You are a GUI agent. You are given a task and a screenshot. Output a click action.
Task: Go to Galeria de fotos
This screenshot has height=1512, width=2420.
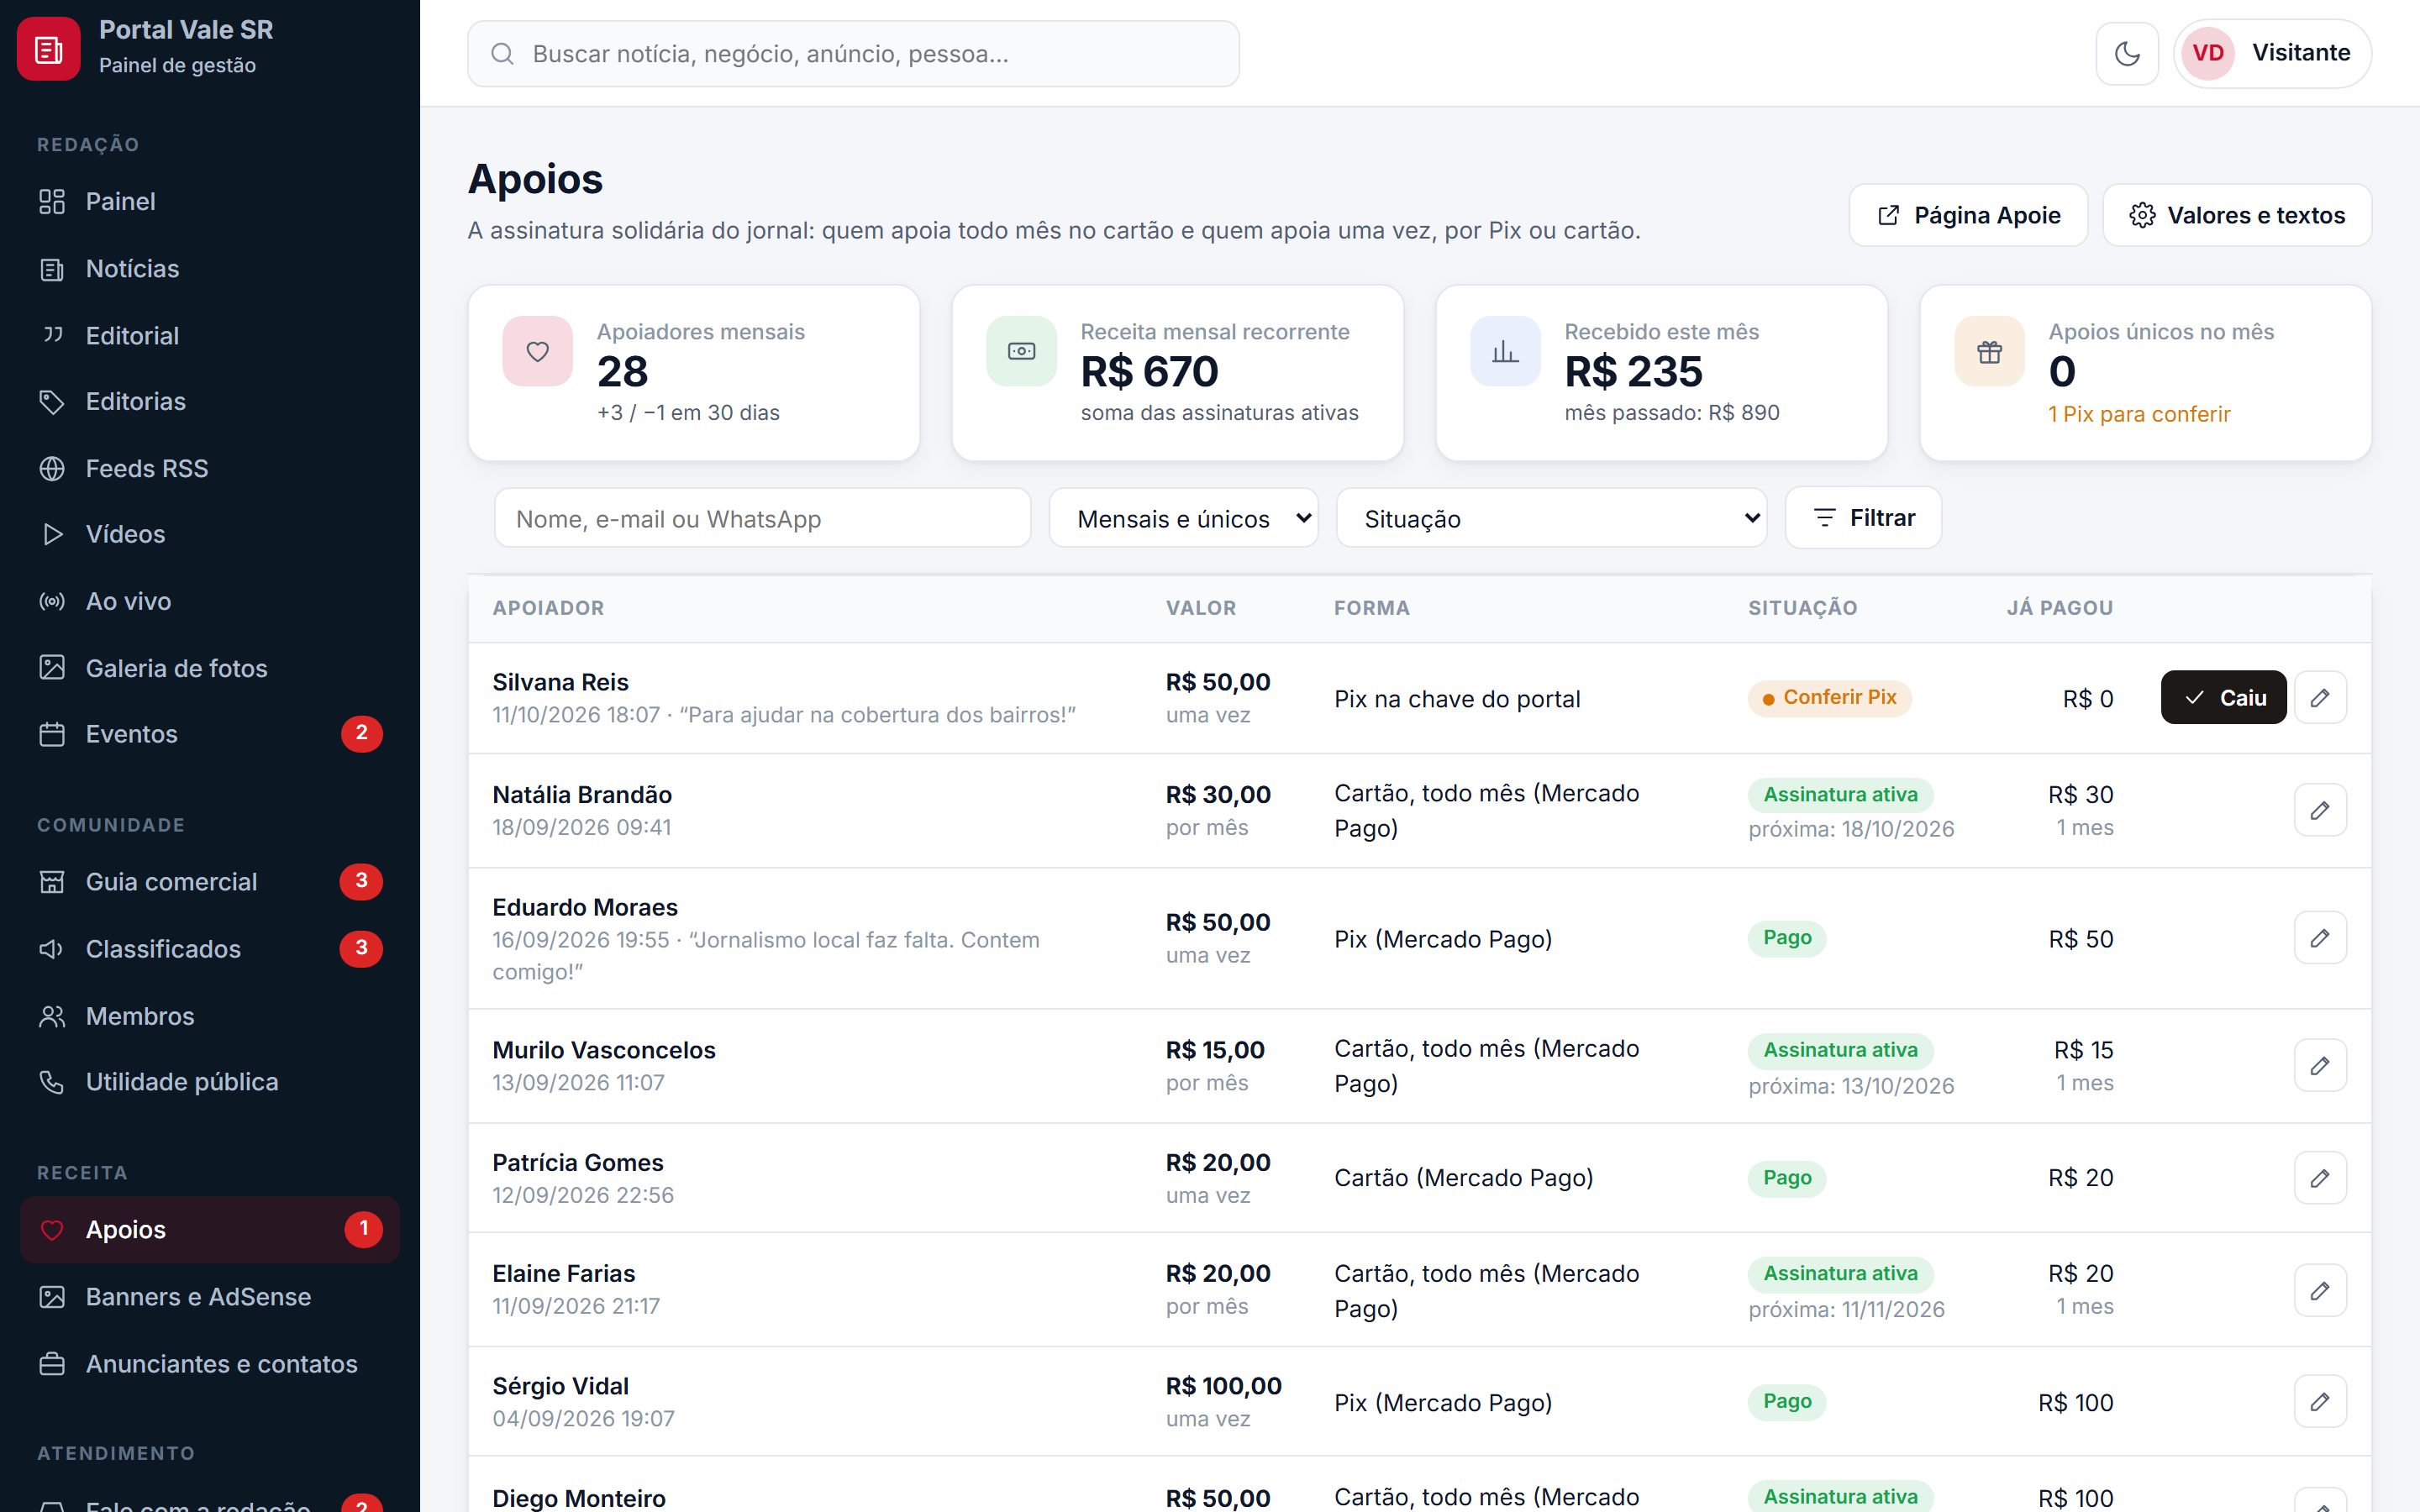click(210, 668)
